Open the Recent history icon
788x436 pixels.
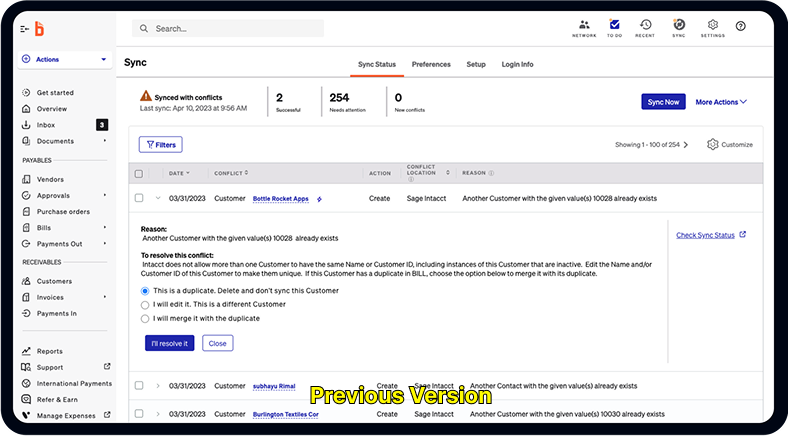(x=645, y=29)
